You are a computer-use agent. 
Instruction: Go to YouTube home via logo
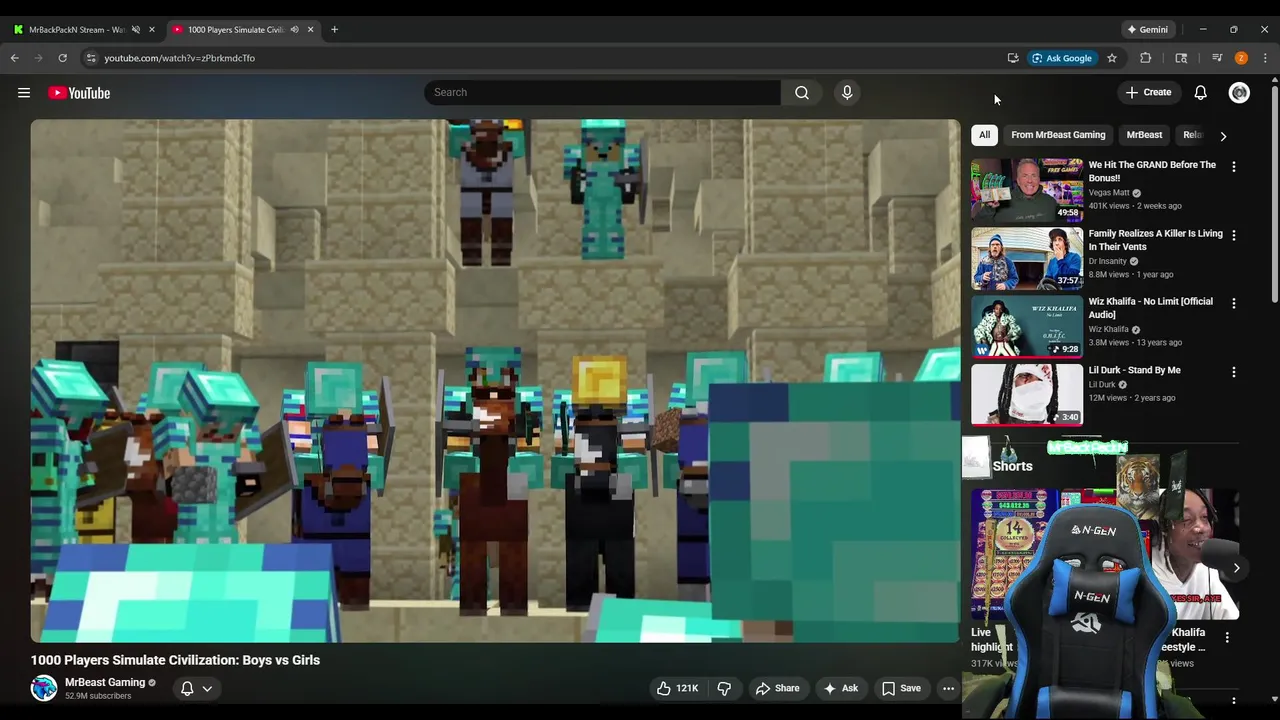point(79,93)
